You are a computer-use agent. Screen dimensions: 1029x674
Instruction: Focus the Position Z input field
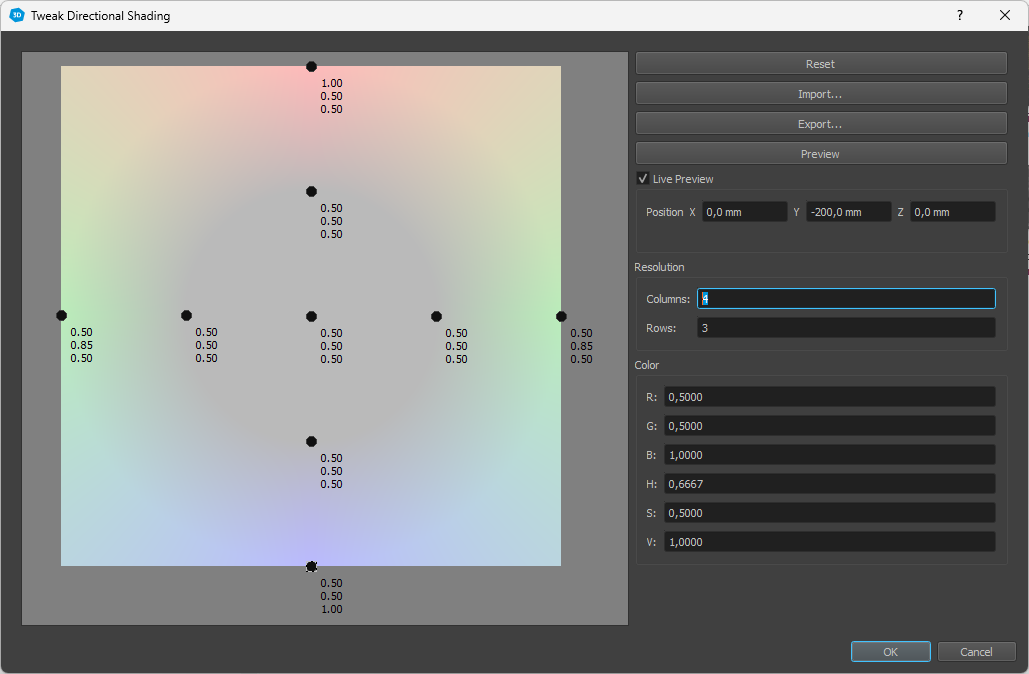[x=952, y=212]
